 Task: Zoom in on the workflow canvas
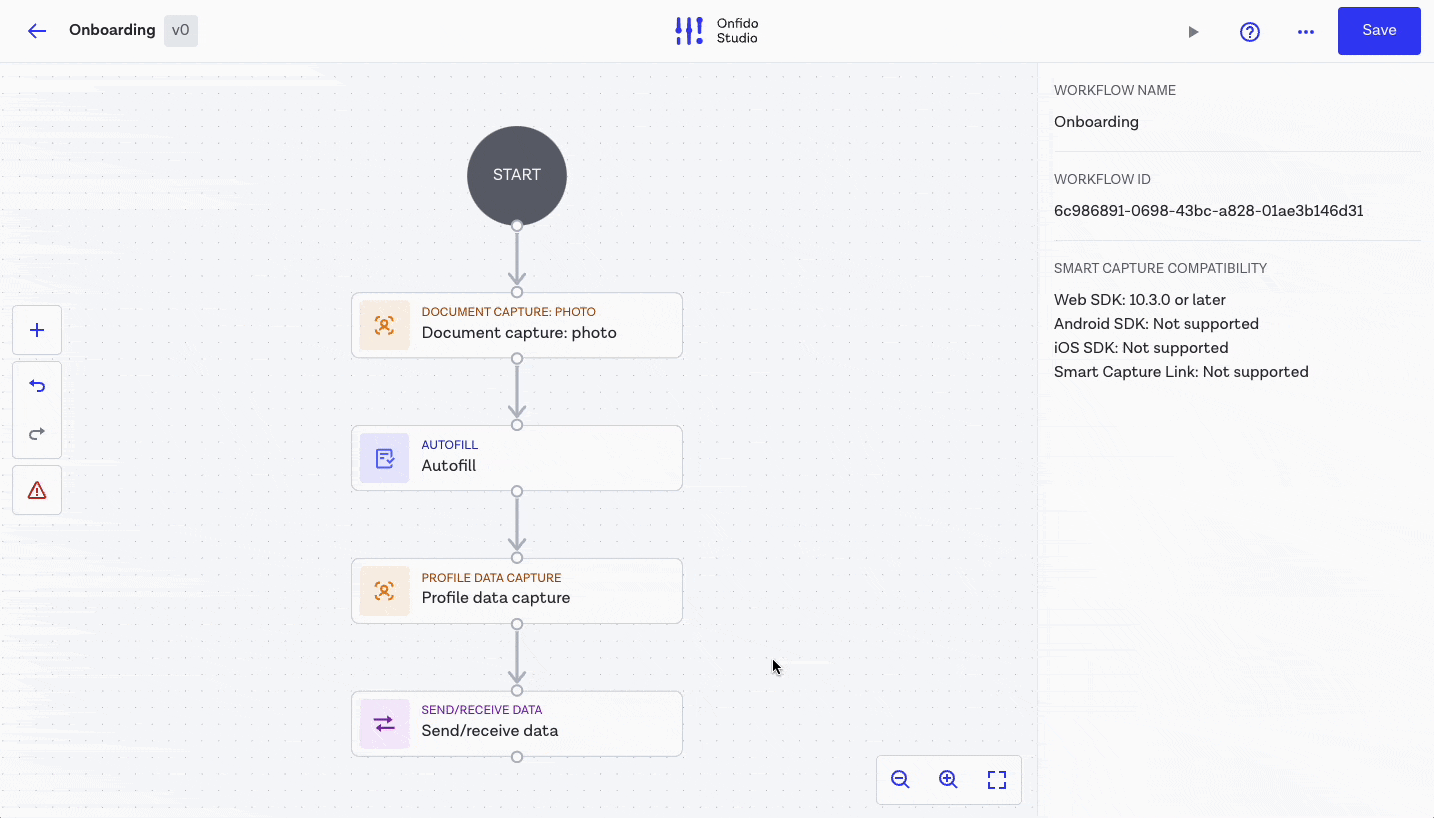tap(948, 779)
